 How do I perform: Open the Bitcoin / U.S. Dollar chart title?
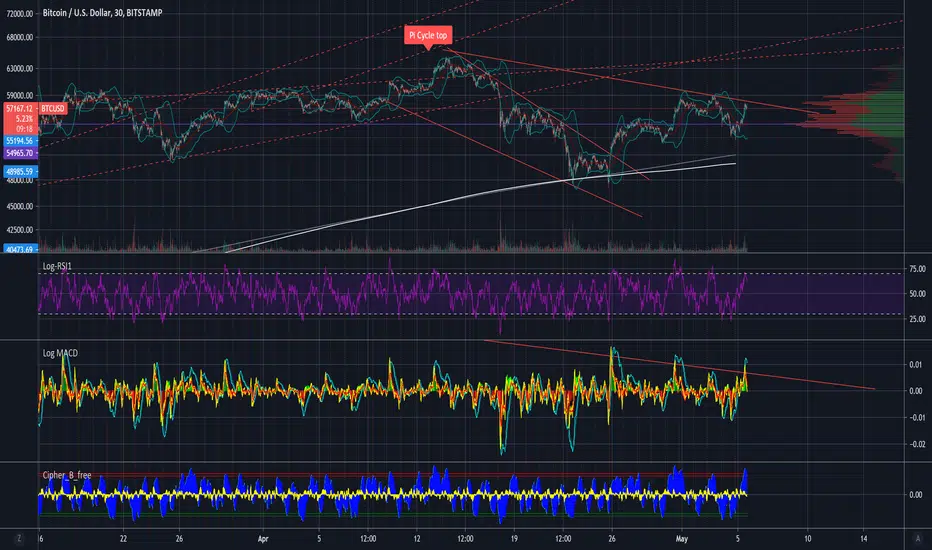point(102,12)
